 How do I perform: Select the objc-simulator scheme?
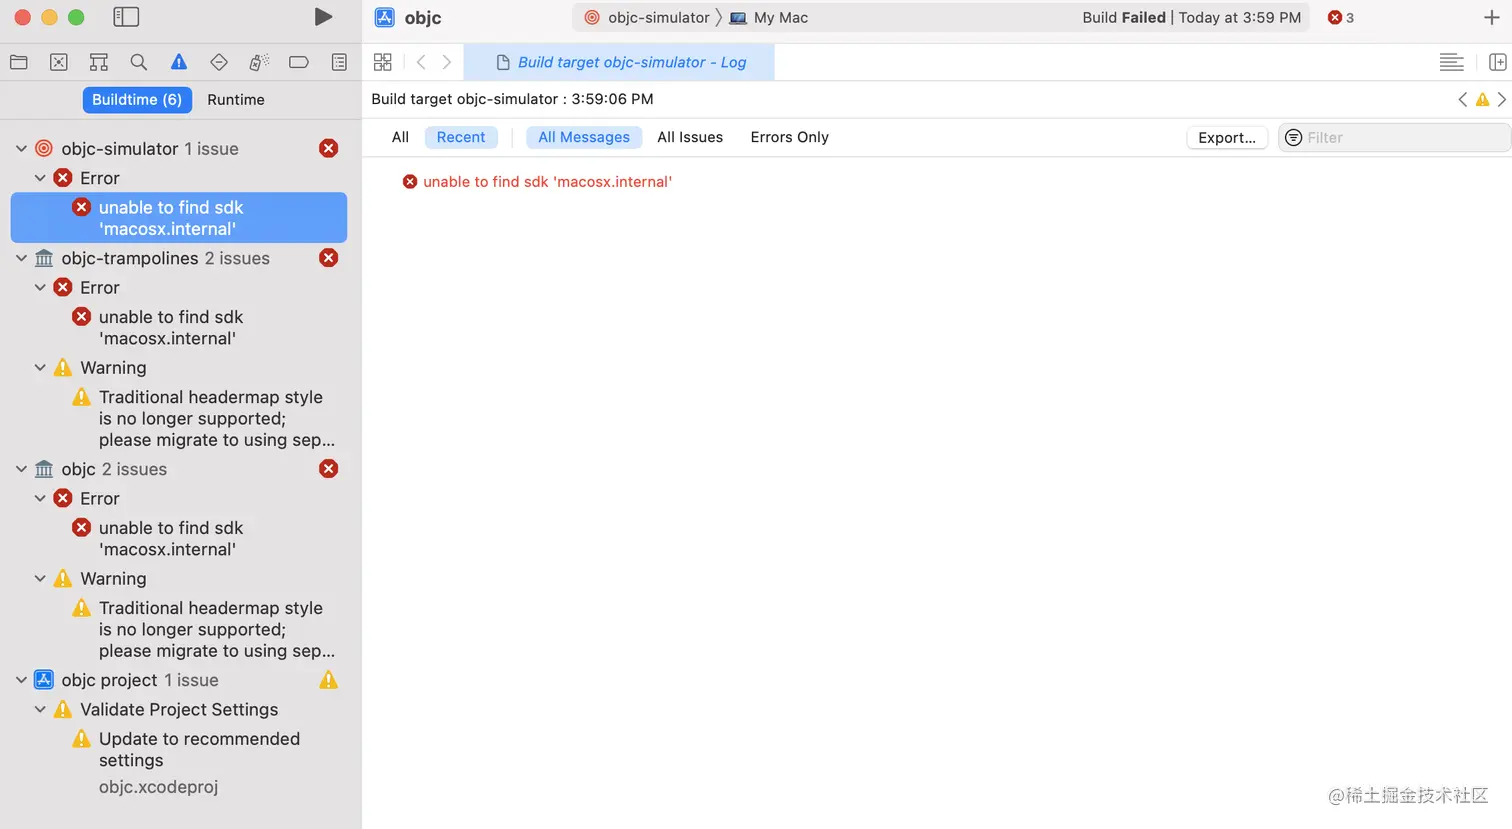(x=647, y=18)
